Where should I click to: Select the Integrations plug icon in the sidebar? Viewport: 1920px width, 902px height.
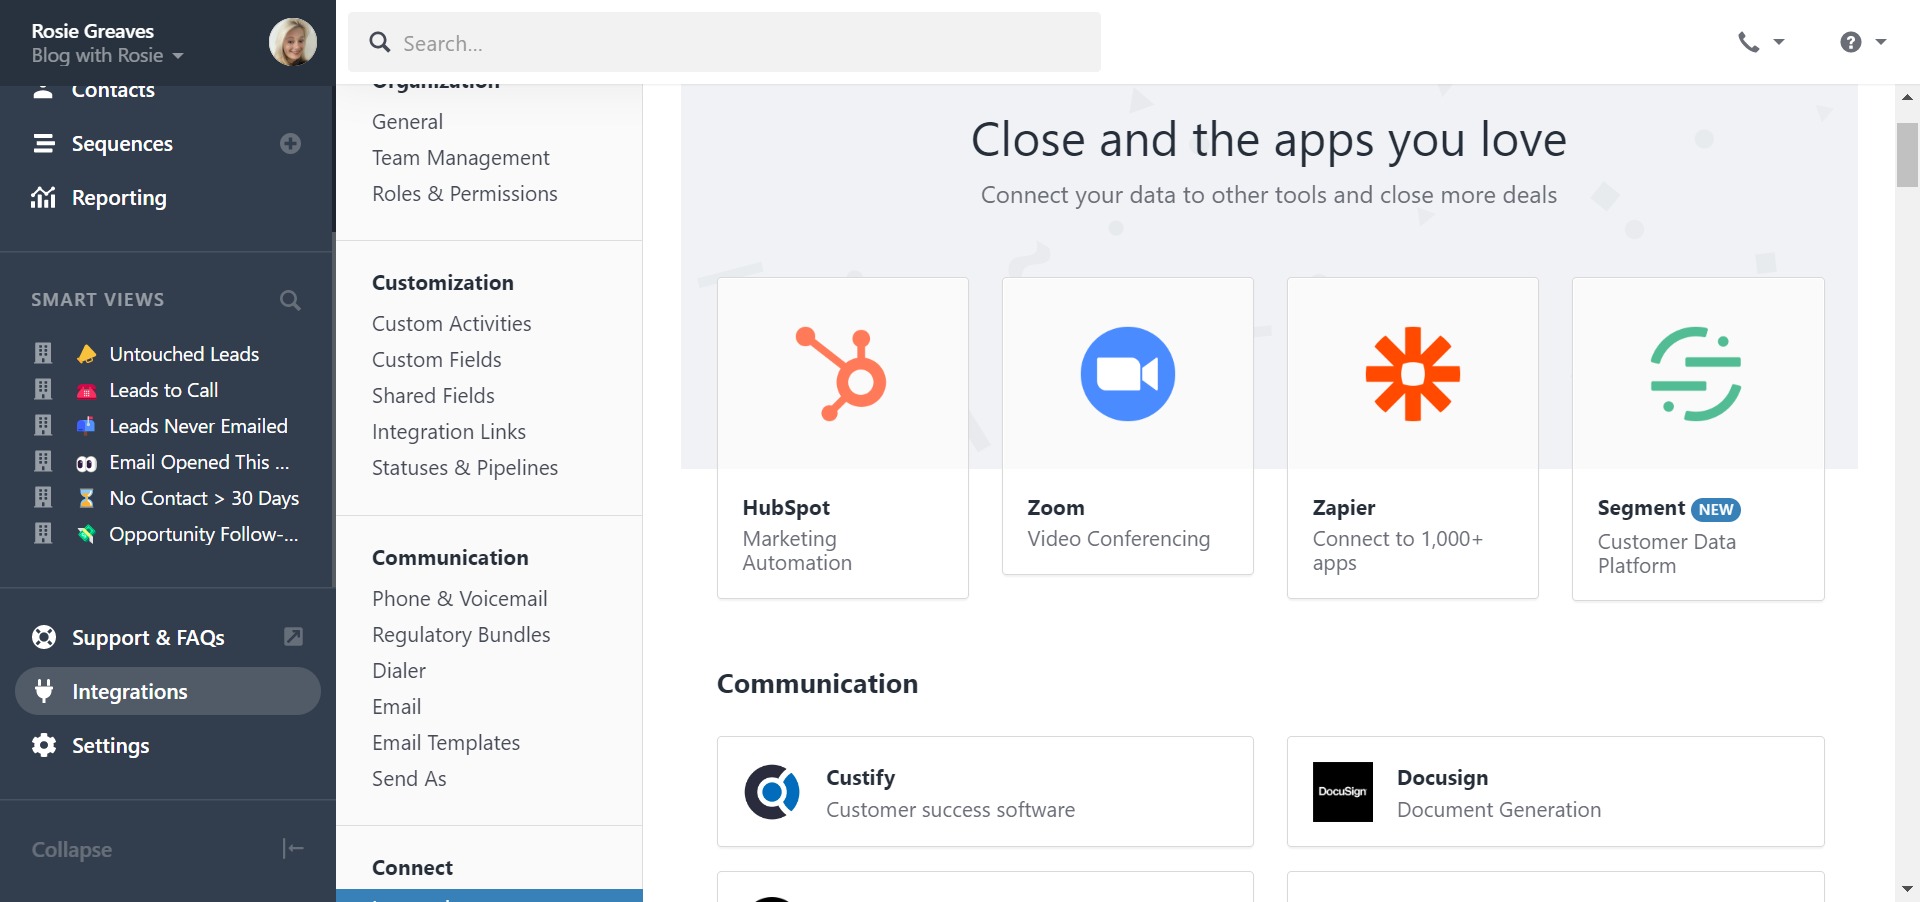tap(44, 691)
